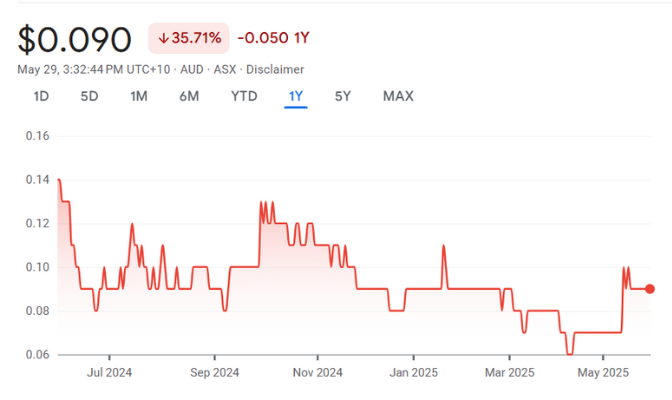Click the 0.16 y-axis label
The image size is (672, 400).
tap(37, 135)
